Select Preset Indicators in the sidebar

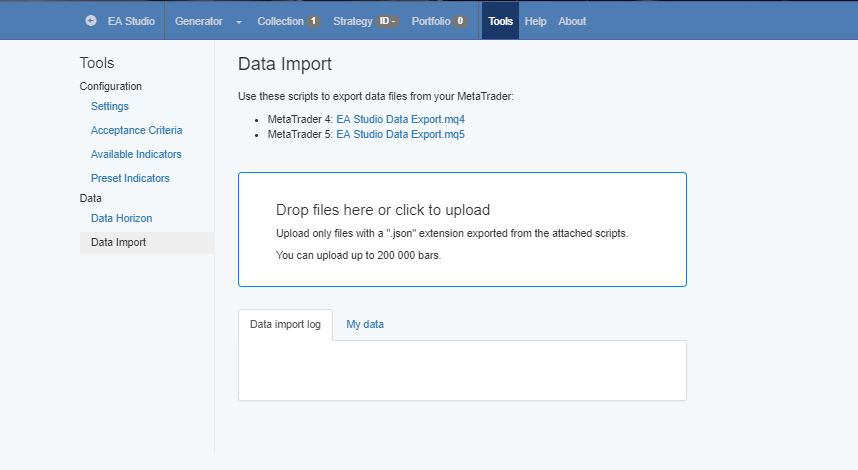point(130,178)
